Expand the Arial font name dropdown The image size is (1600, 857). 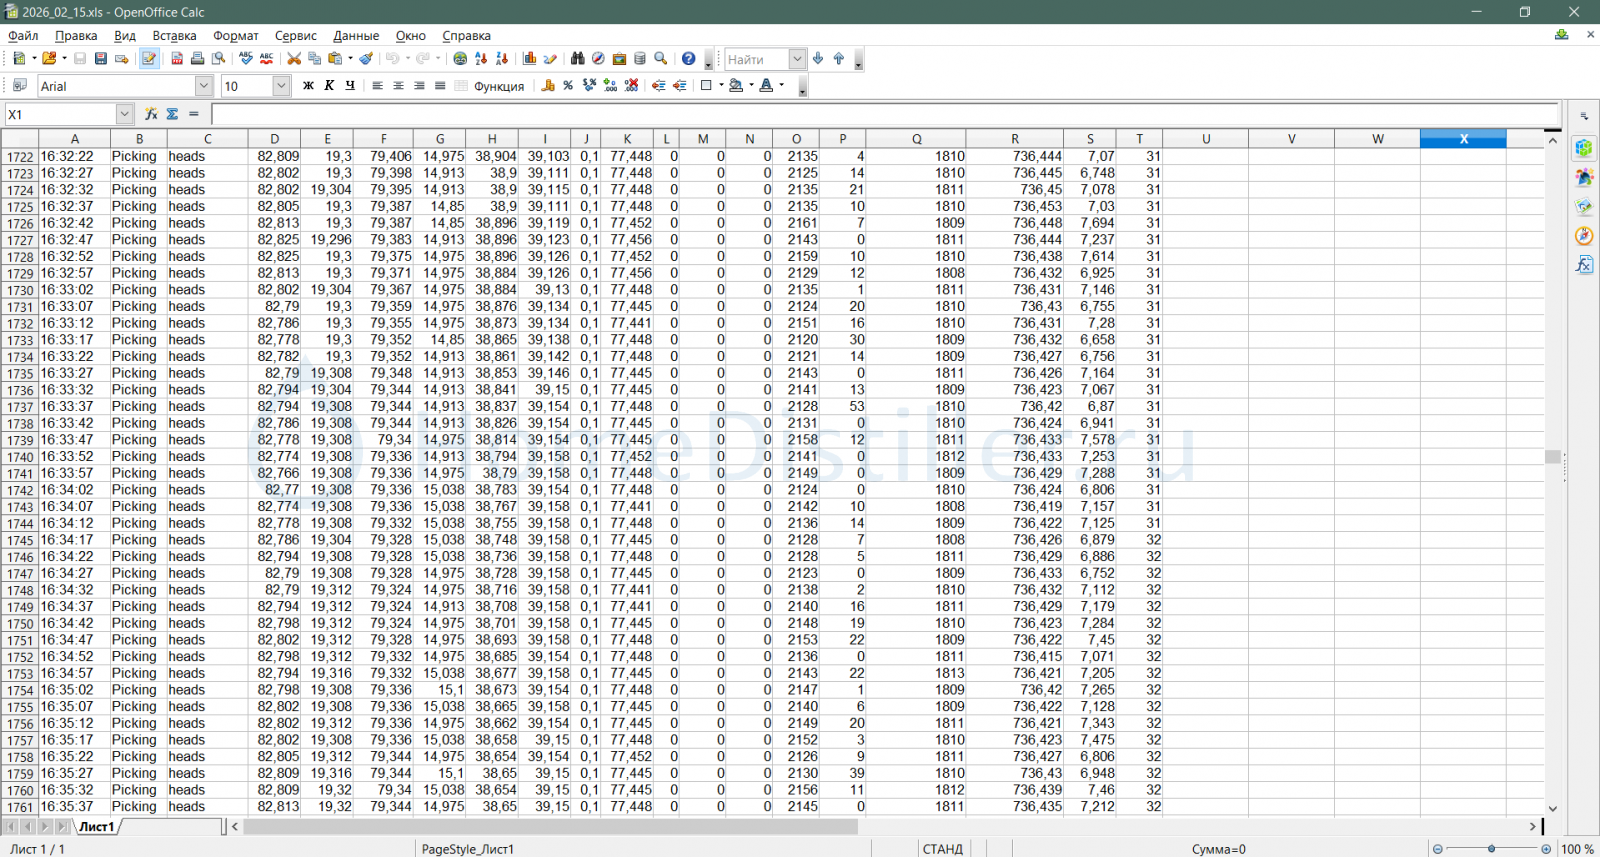click(203, 86)
